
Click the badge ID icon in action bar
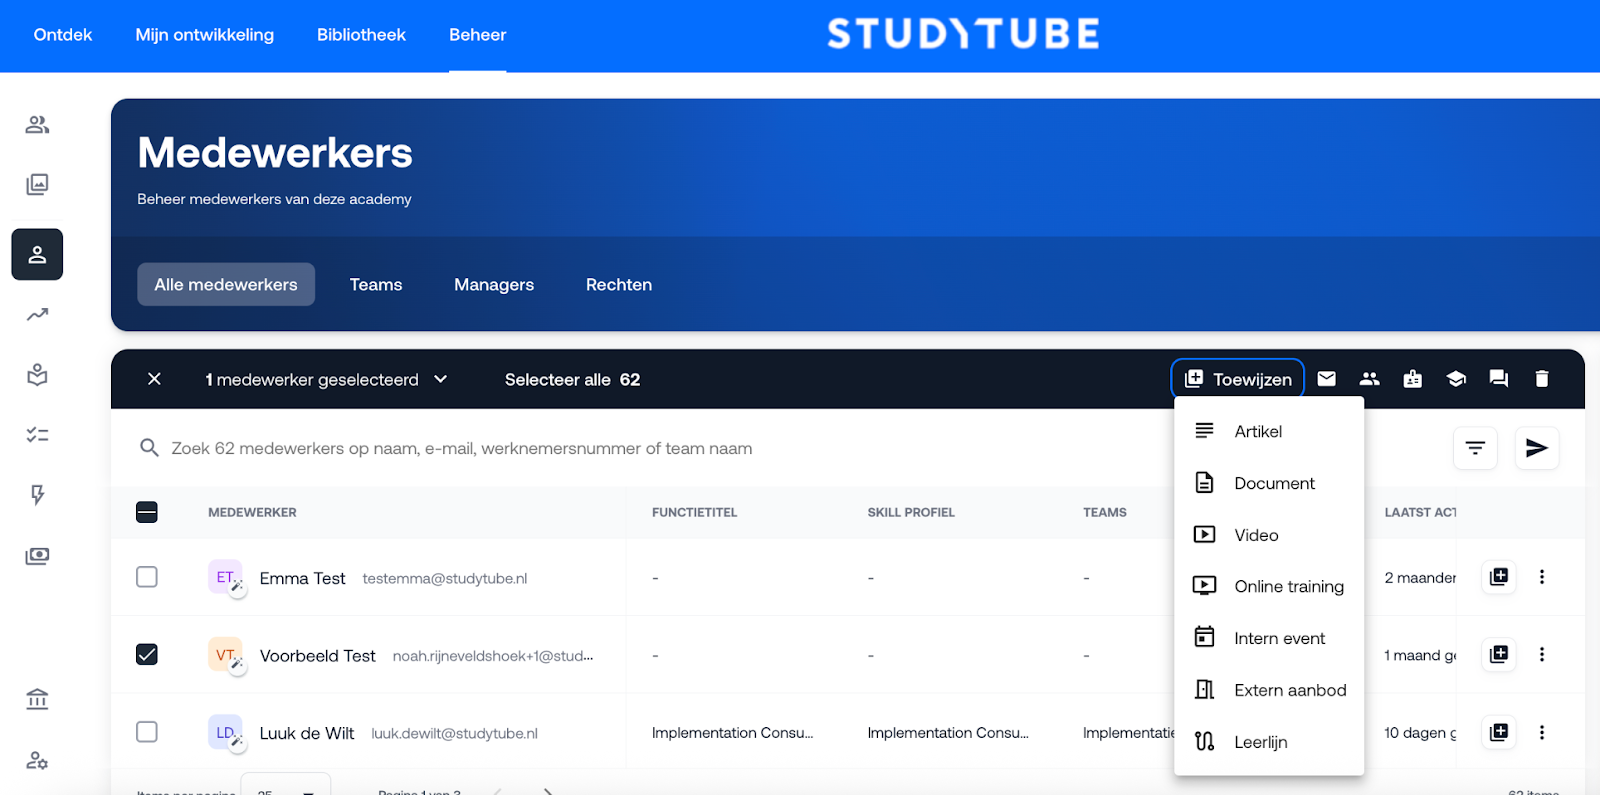tap(1413, 379)
